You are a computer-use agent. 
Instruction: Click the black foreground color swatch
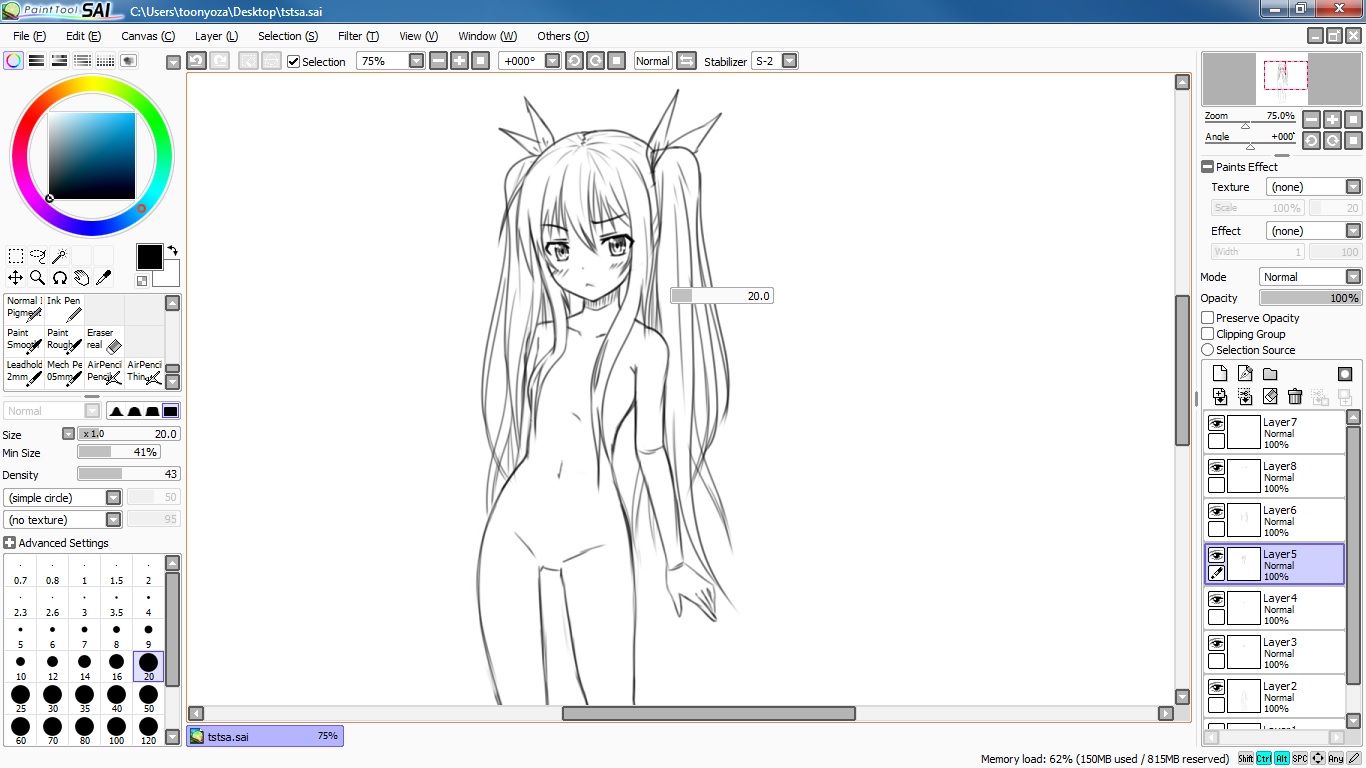(x=150, y=257)
